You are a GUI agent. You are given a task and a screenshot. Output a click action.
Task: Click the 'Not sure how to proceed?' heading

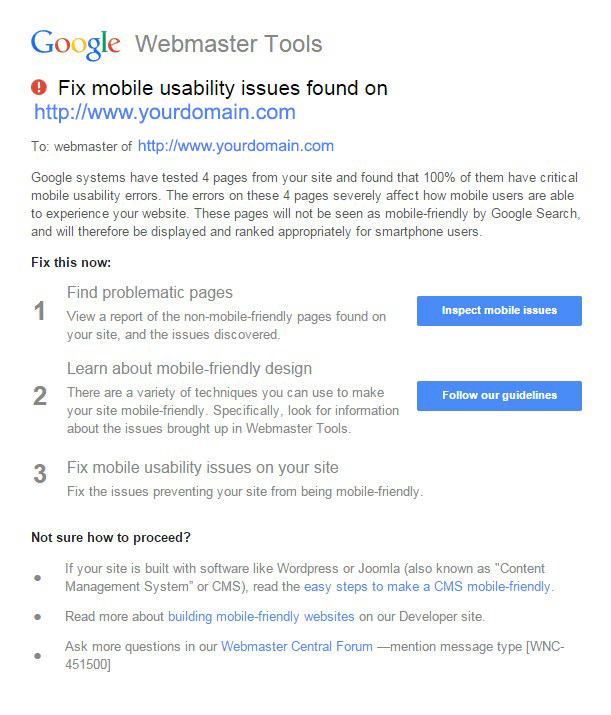(111, 538)
